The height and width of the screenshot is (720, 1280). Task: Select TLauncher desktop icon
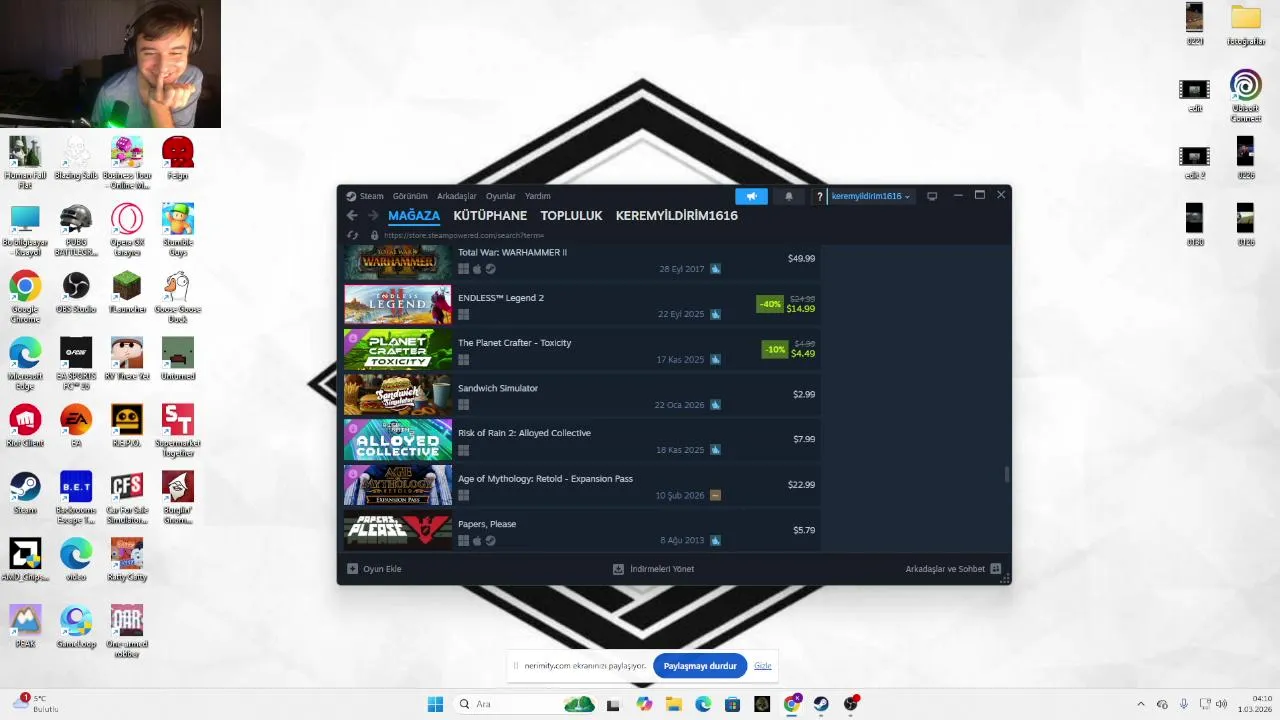127,292
